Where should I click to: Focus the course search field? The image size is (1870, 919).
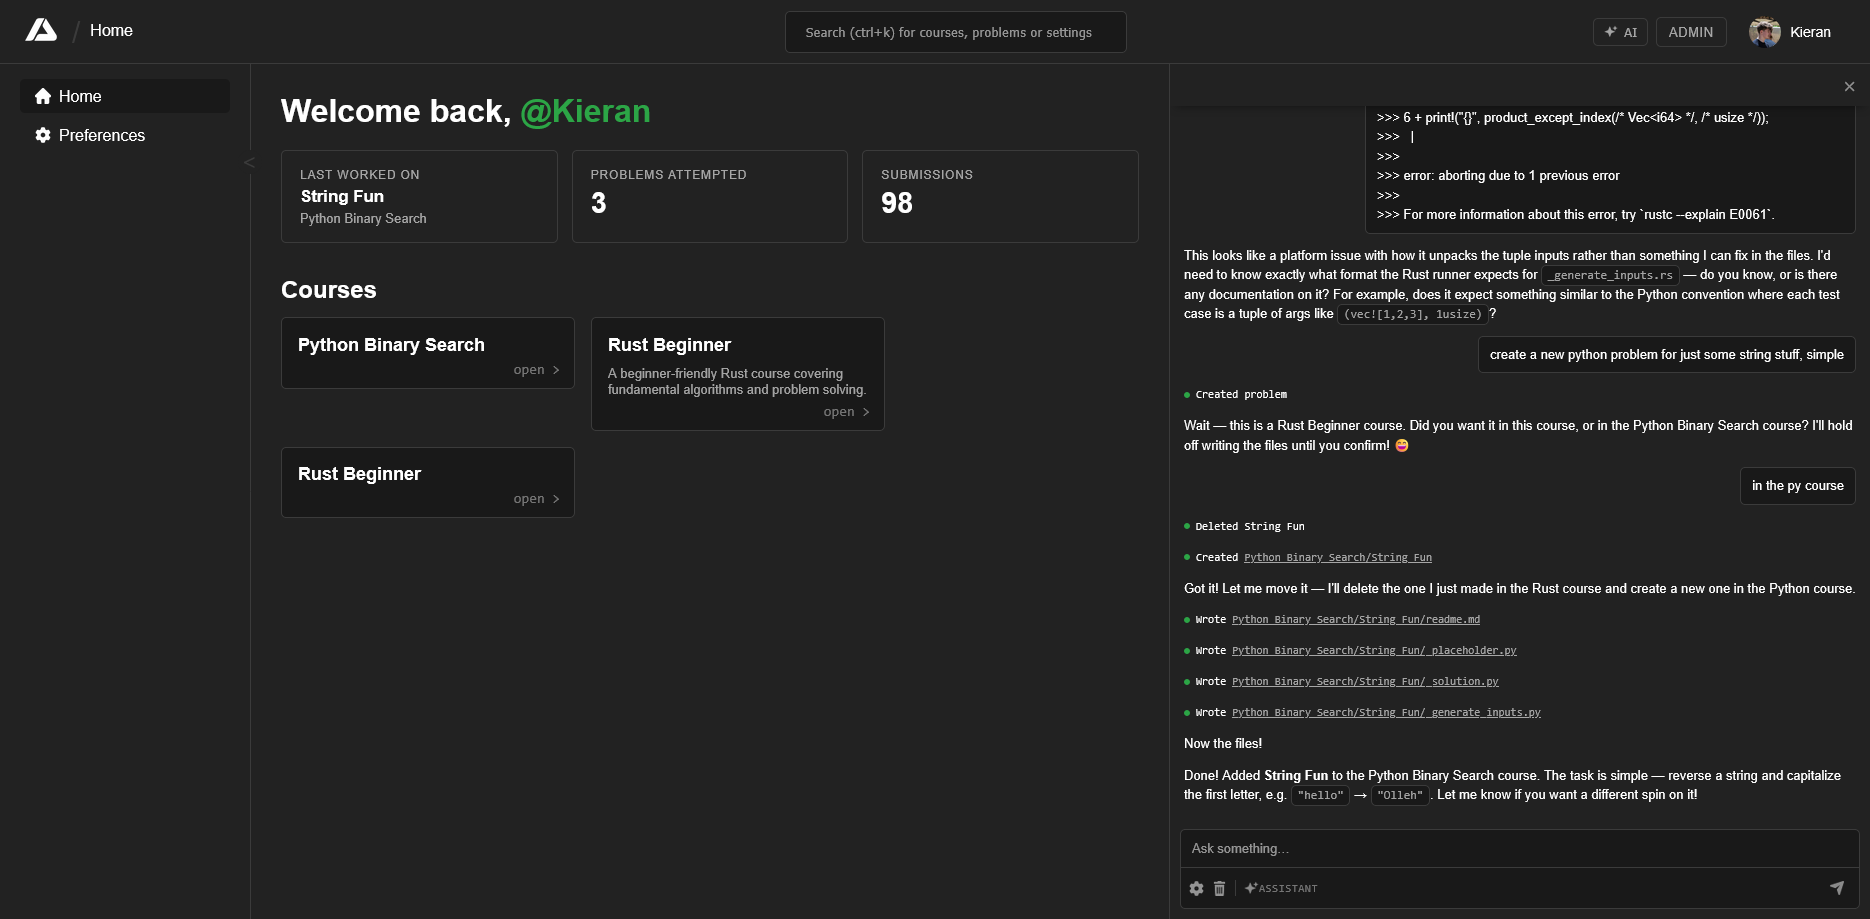click(955, 32)
